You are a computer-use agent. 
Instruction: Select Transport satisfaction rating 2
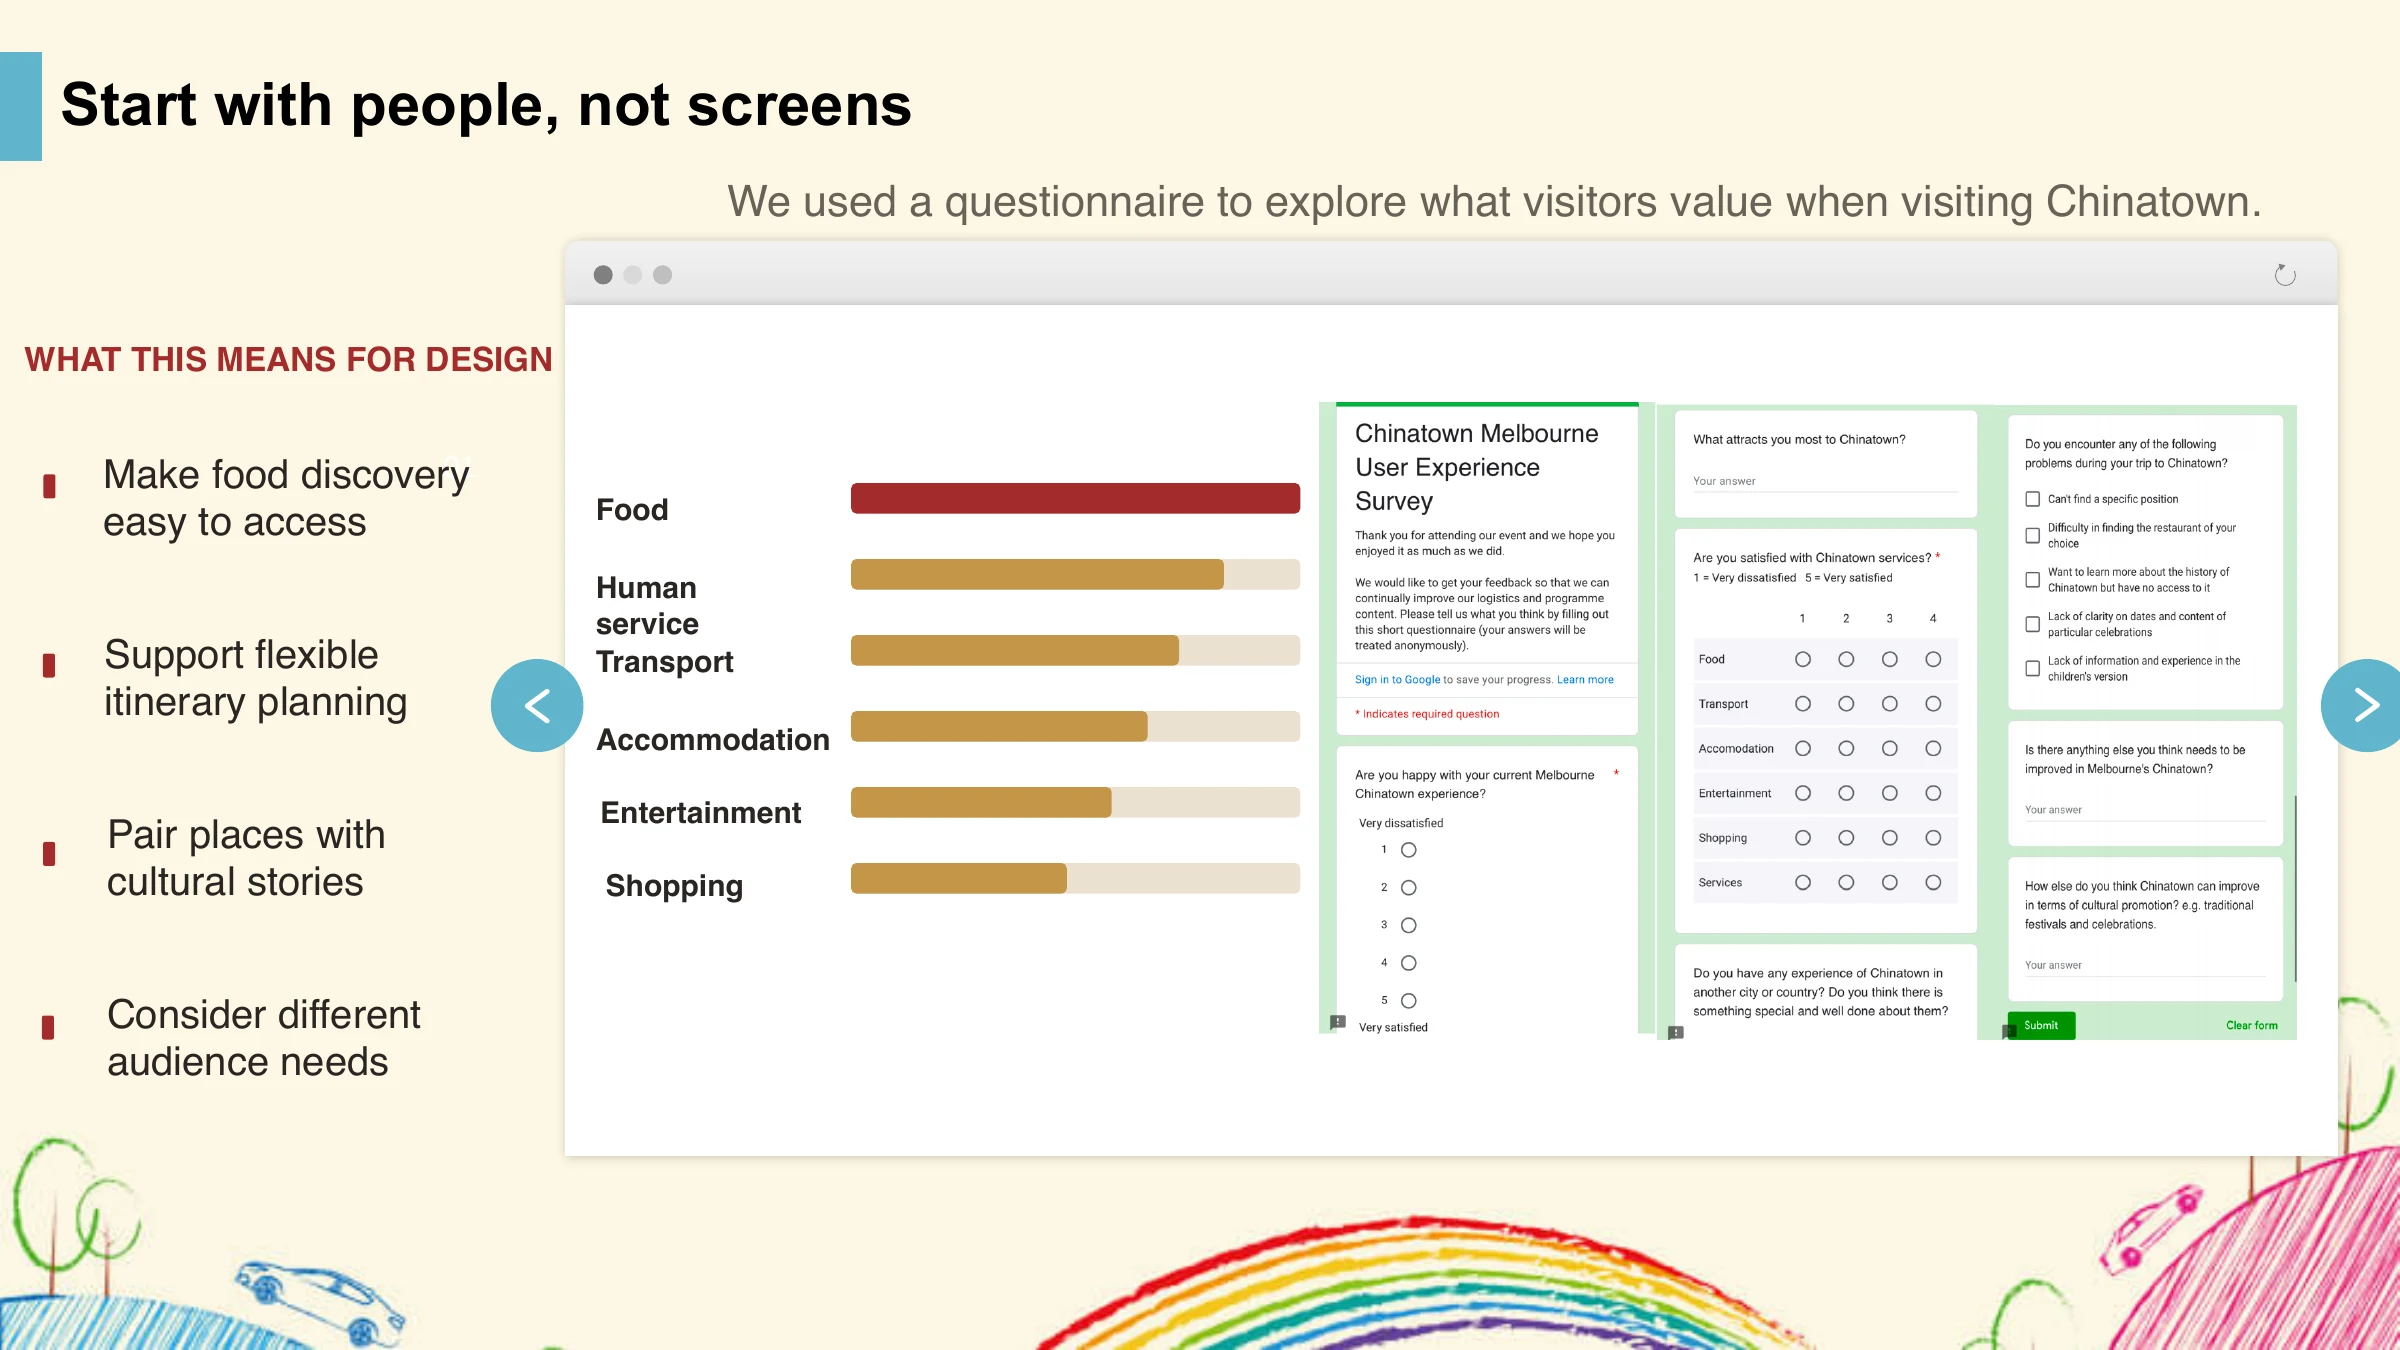pos(1846,704)
